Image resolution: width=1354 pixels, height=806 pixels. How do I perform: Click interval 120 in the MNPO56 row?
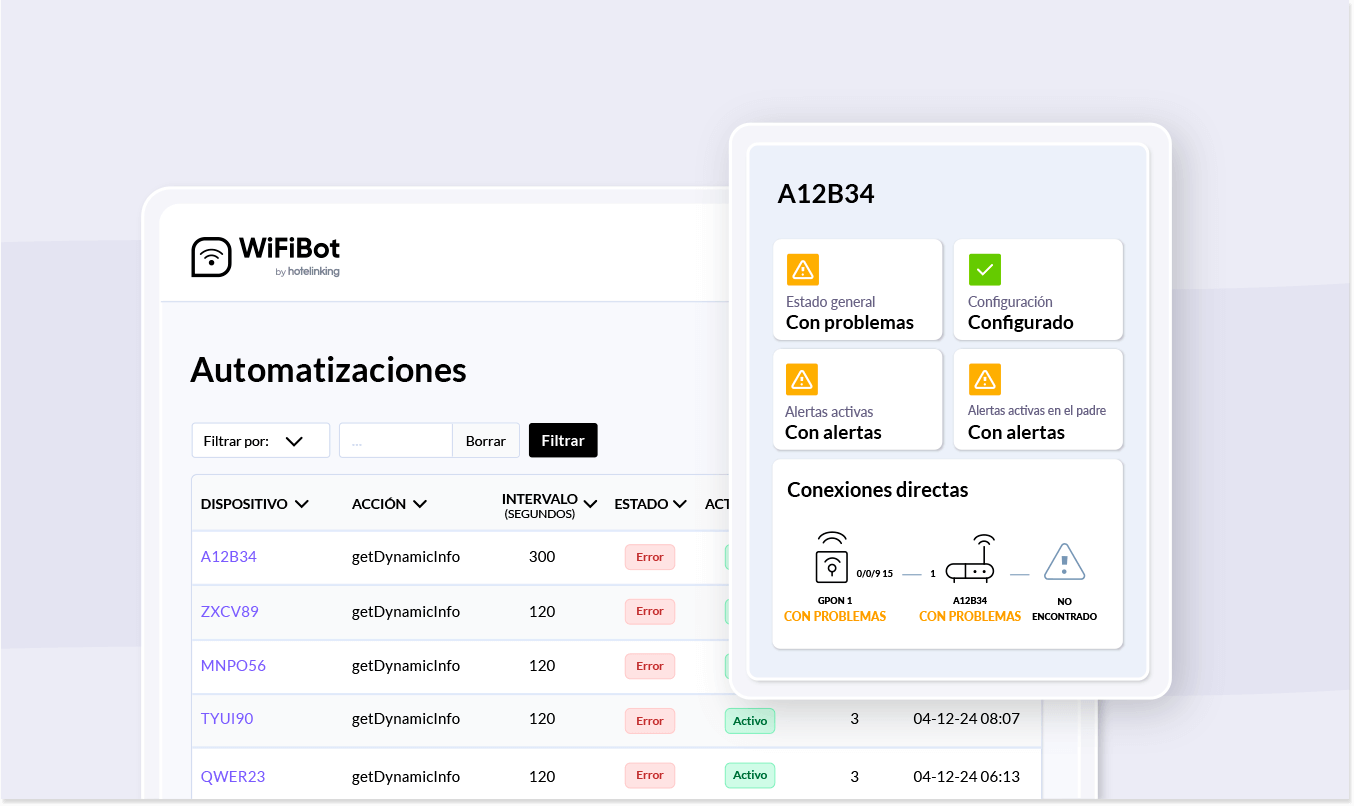click(x=542, y=665)
